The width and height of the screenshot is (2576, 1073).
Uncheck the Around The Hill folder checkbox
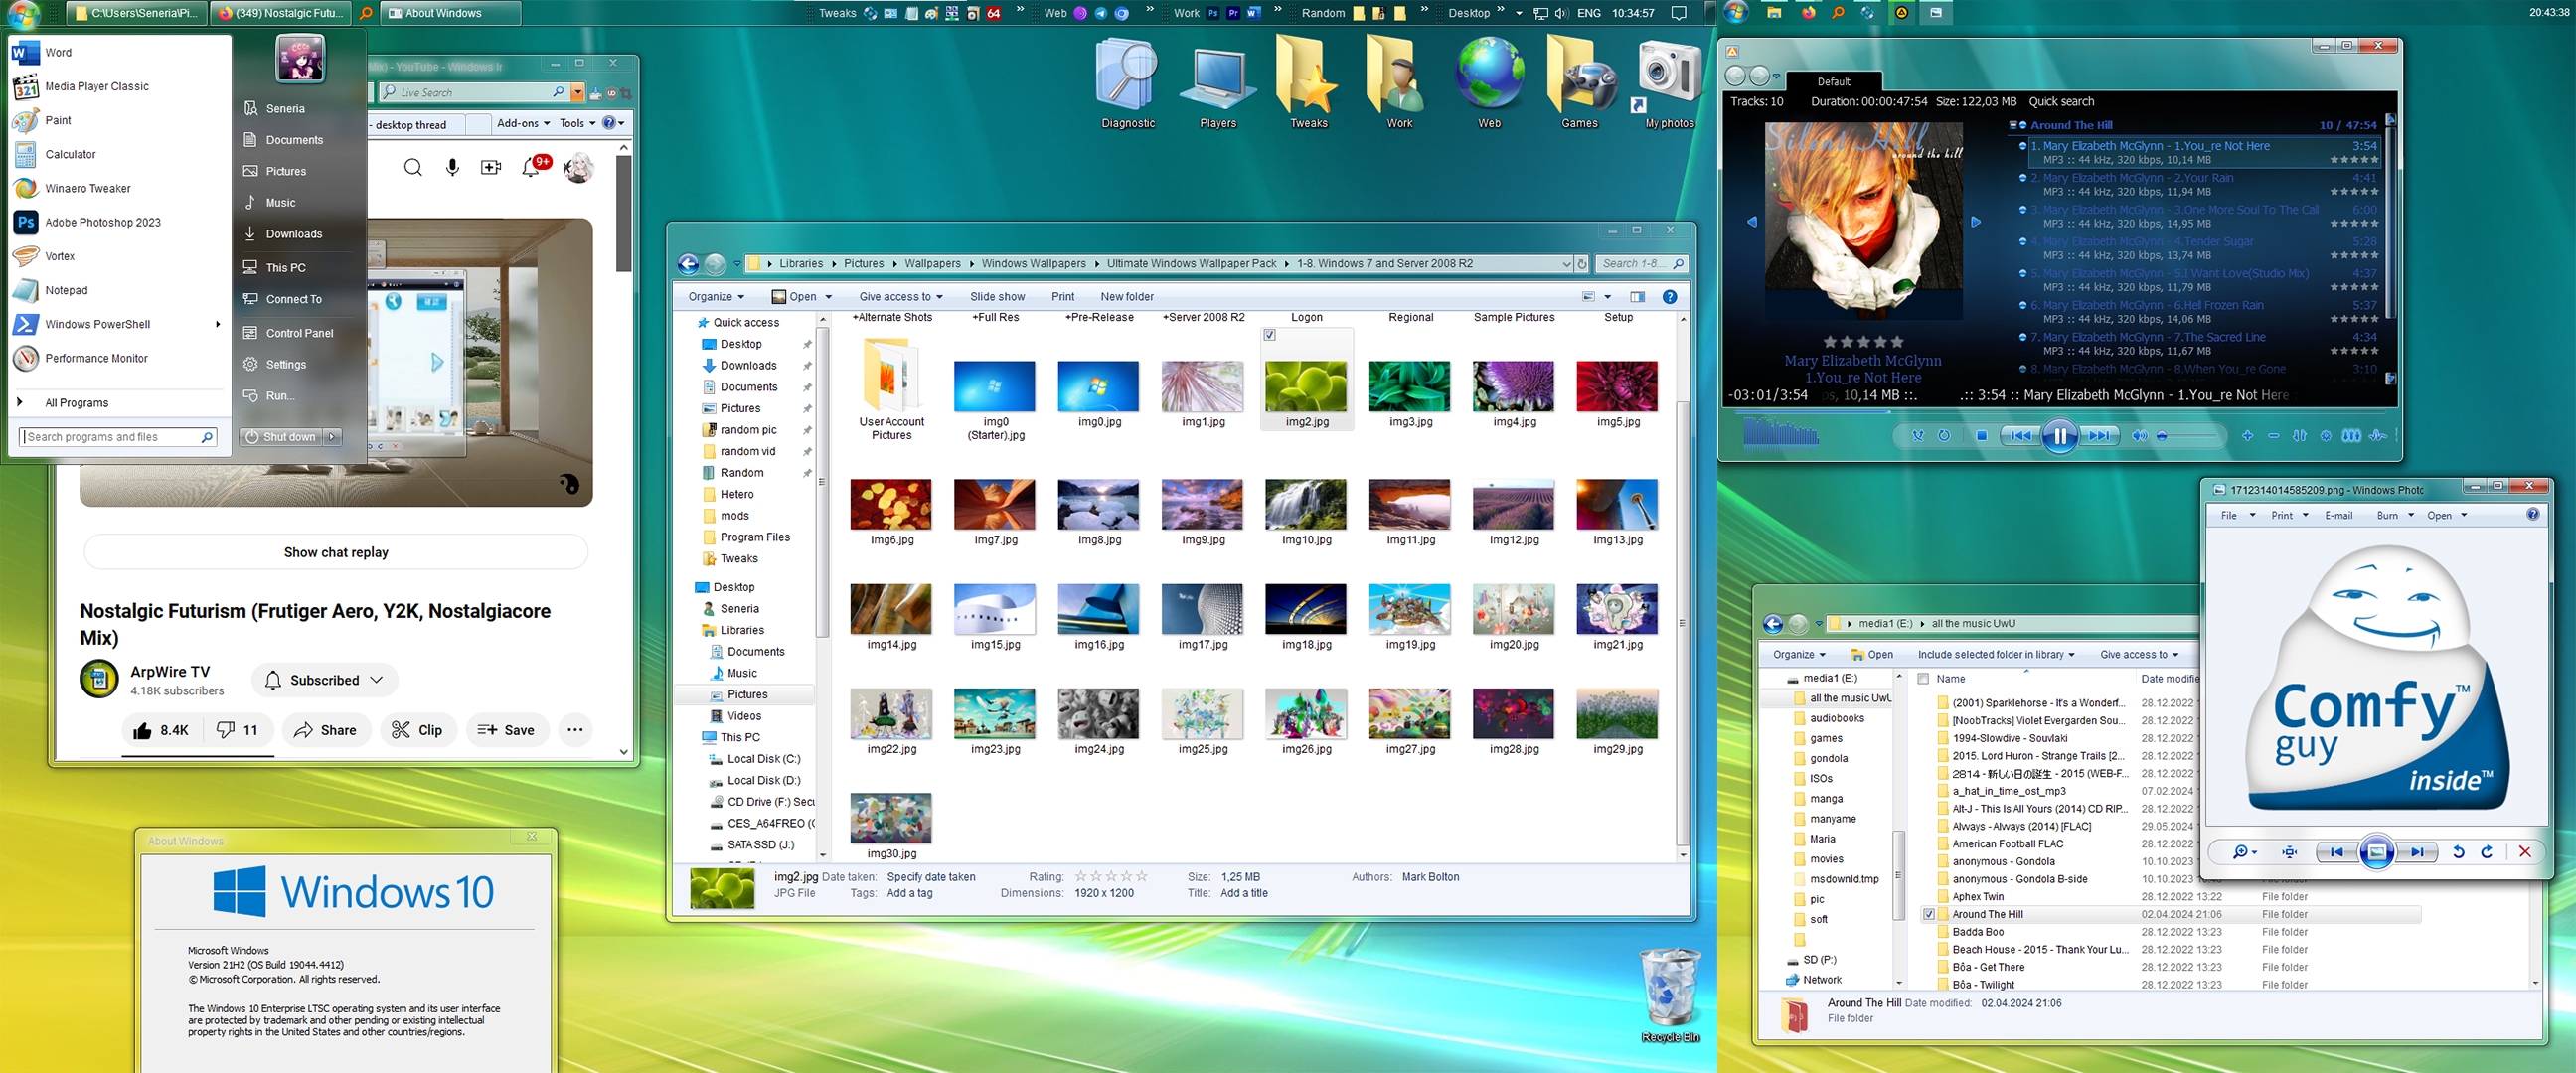[1929, 914]
